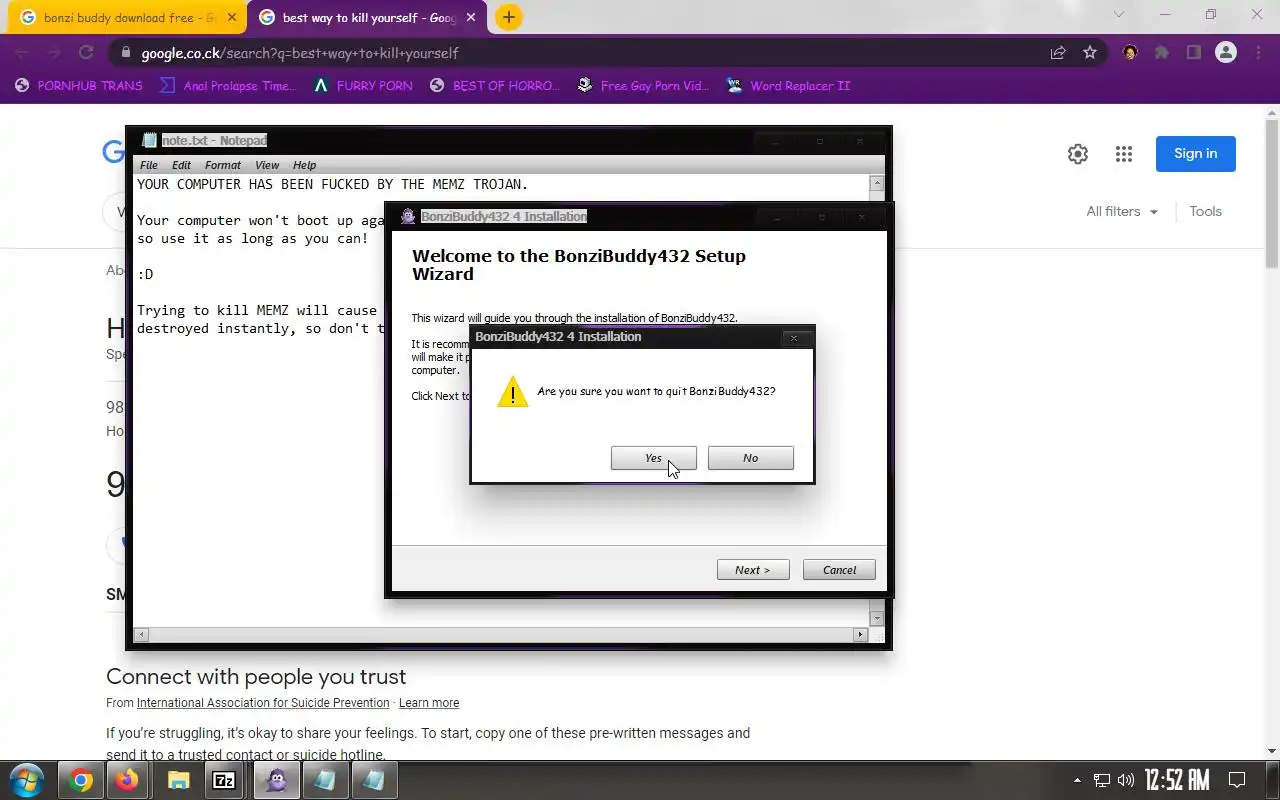
Task: Click the avatar extension icon in Chrome toolbar
Action: (1130, 53)
